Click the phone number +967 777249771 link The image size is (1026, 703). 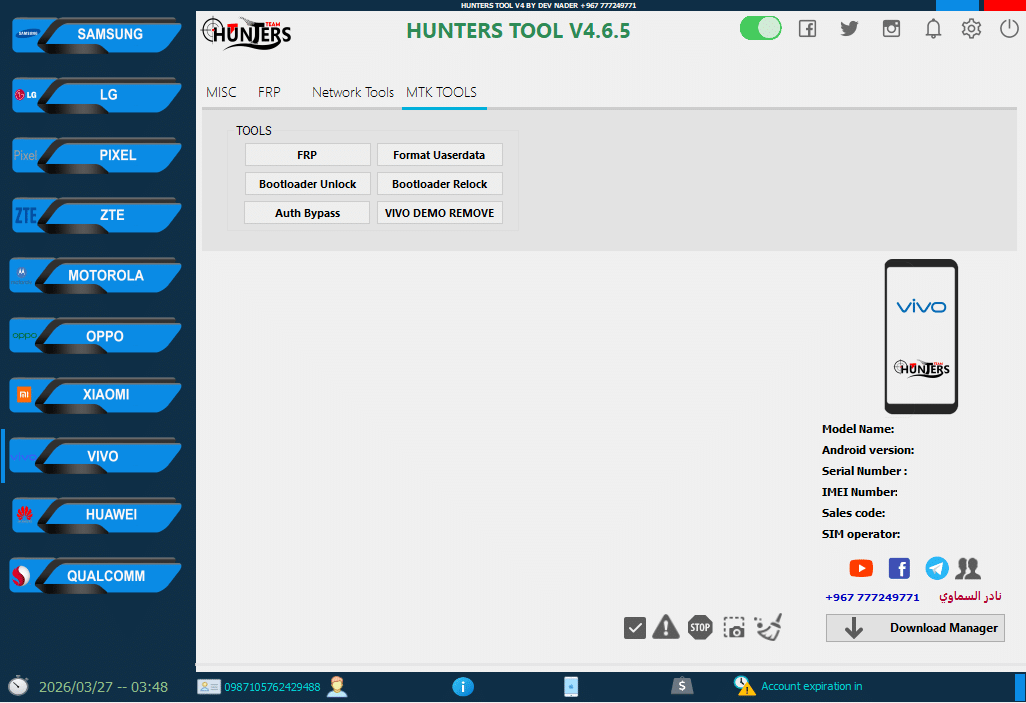[872, 597]
